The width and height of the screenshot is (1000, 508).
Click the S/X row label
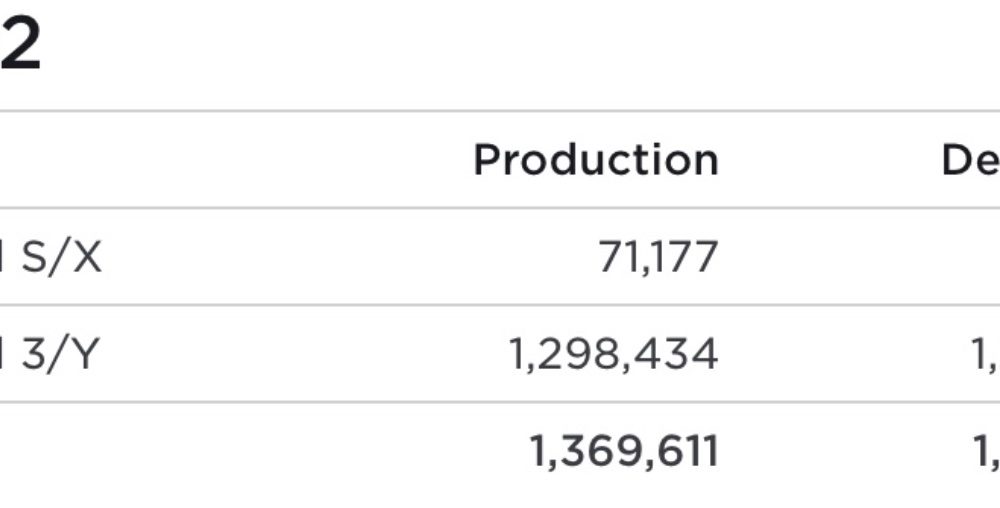click(x=61, y=258)
